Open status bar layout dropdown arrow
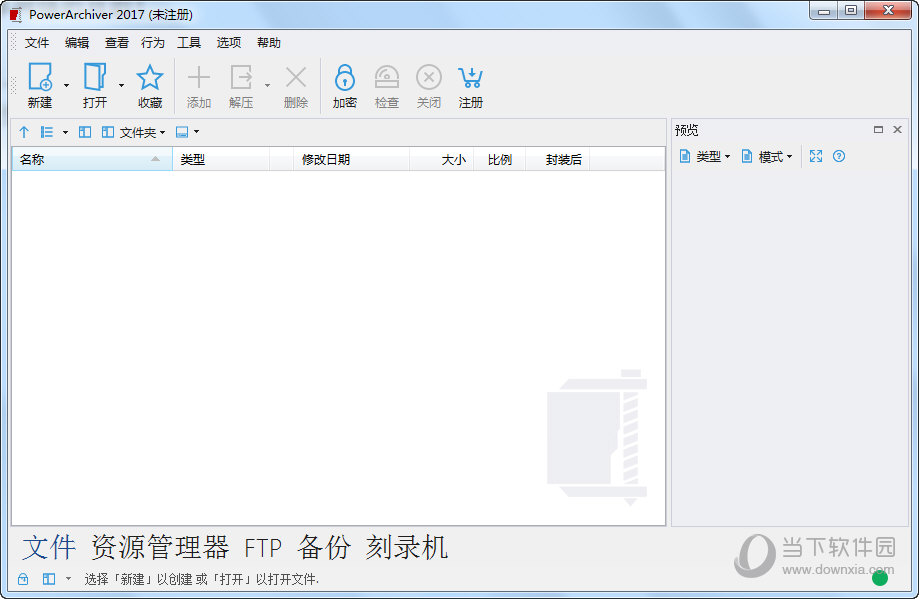 (68, 579)
